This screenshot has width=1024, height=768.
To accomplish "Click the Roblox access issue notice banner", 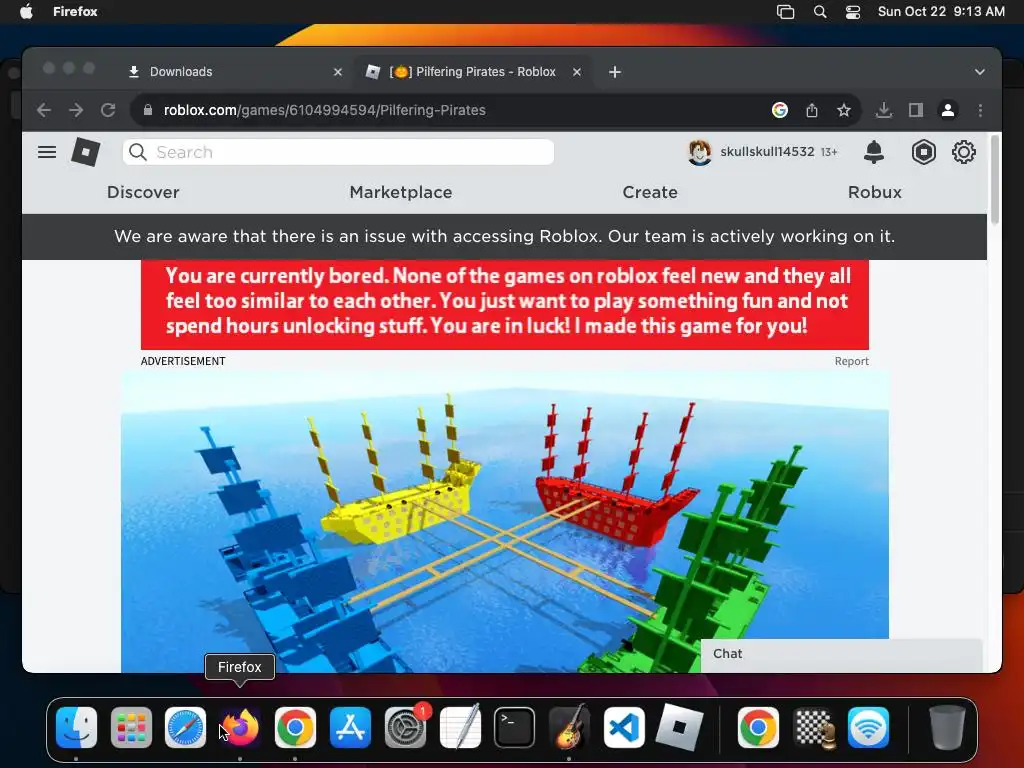I will pyautogui.click(x=504, y=236).
